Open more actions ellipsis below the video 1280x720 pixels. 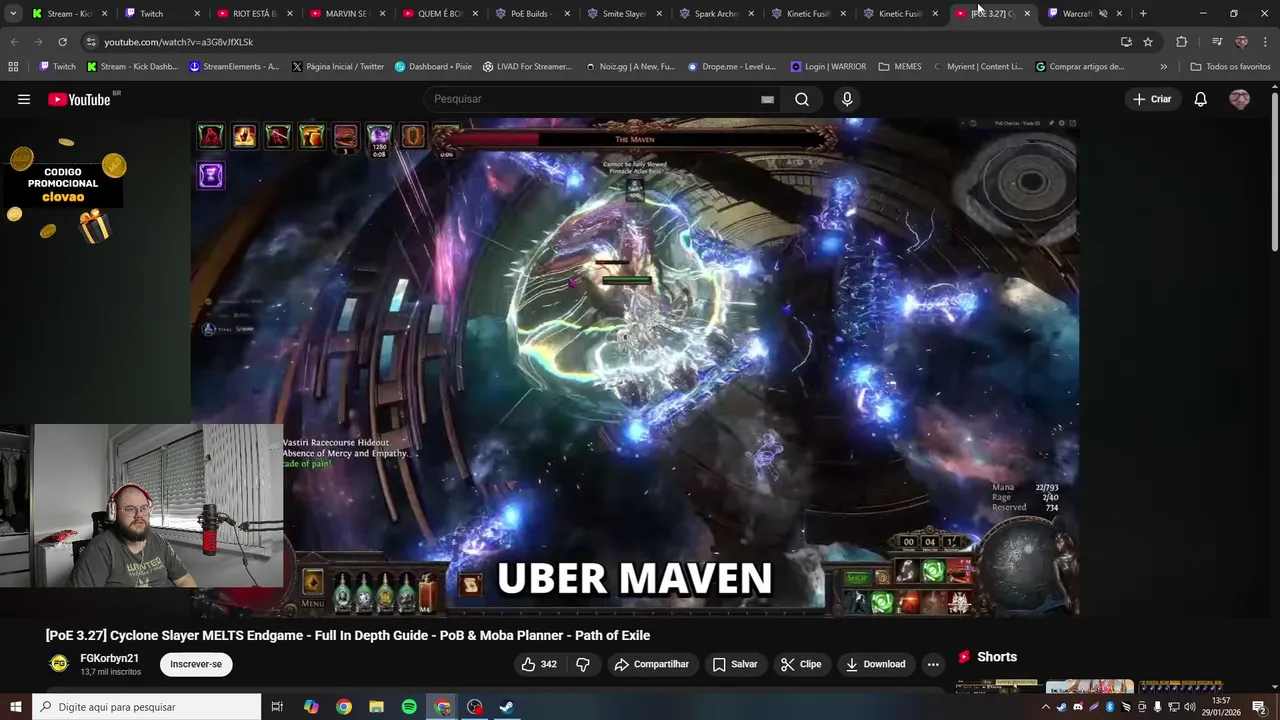tap(933, 664)
